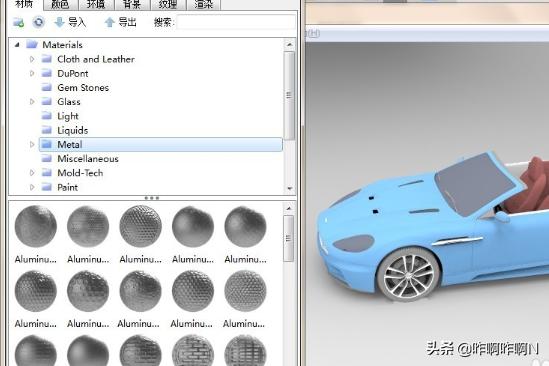Switch to the 环境 tab
Image resolution: width=549 pixels, height=366 pixels.
(x=96, y=4)
